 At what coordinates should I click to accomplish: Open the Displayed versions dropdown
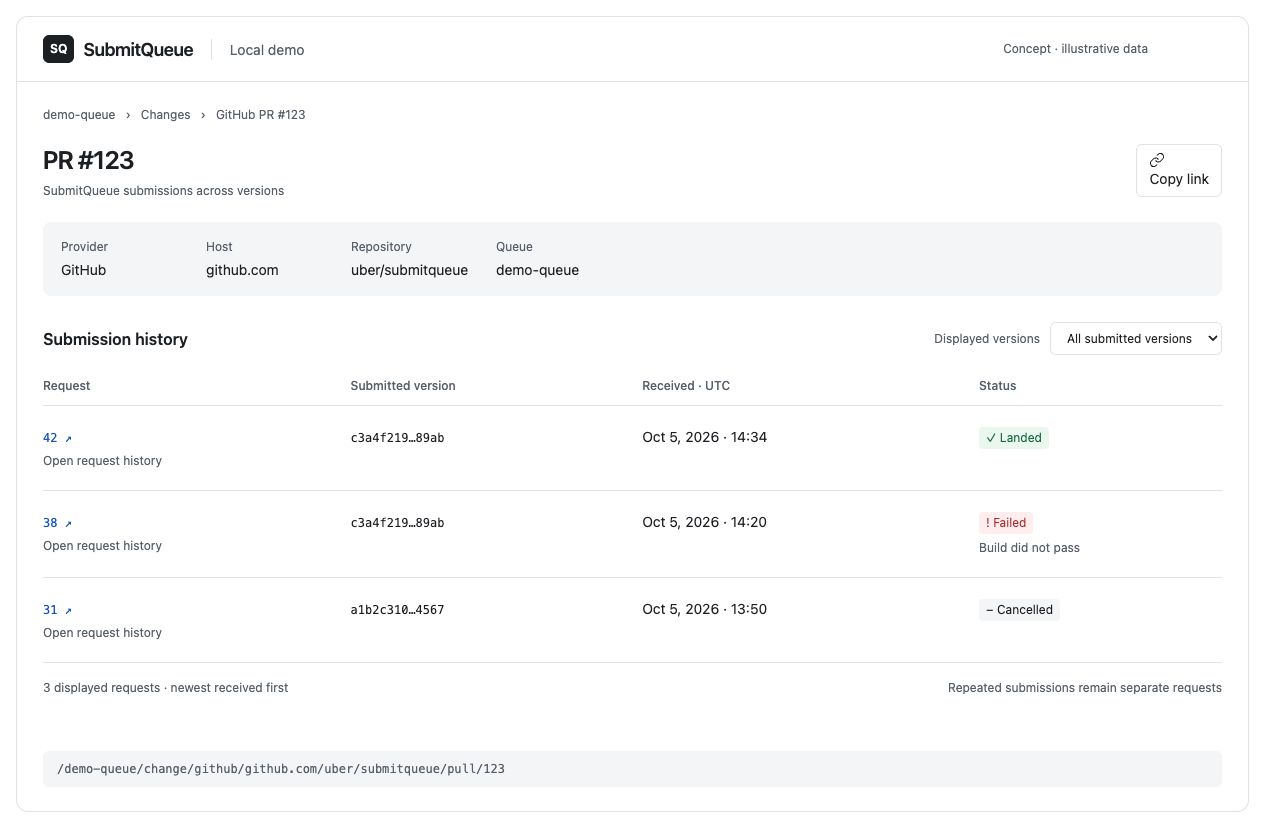[1135, 338]
